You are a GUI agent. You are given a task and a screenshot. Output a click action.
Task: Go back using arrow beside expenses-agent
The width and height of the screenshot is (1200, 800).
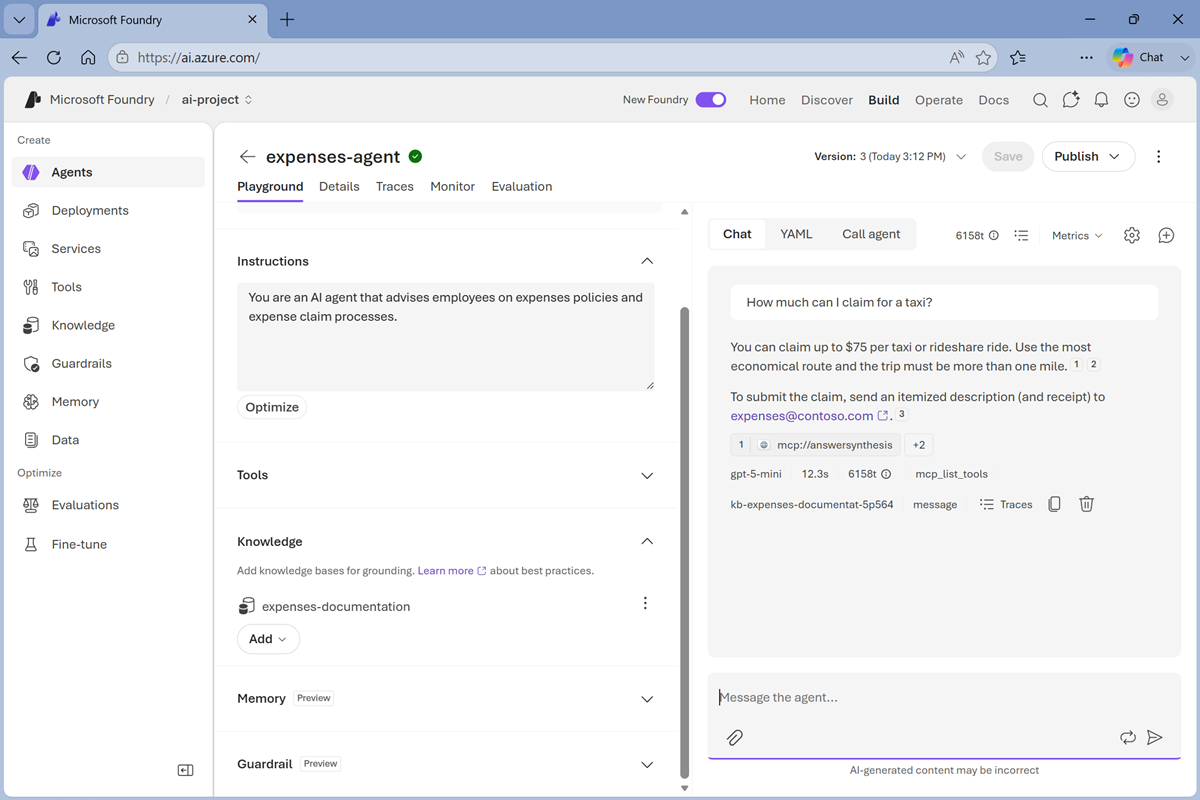click(247, 157)
